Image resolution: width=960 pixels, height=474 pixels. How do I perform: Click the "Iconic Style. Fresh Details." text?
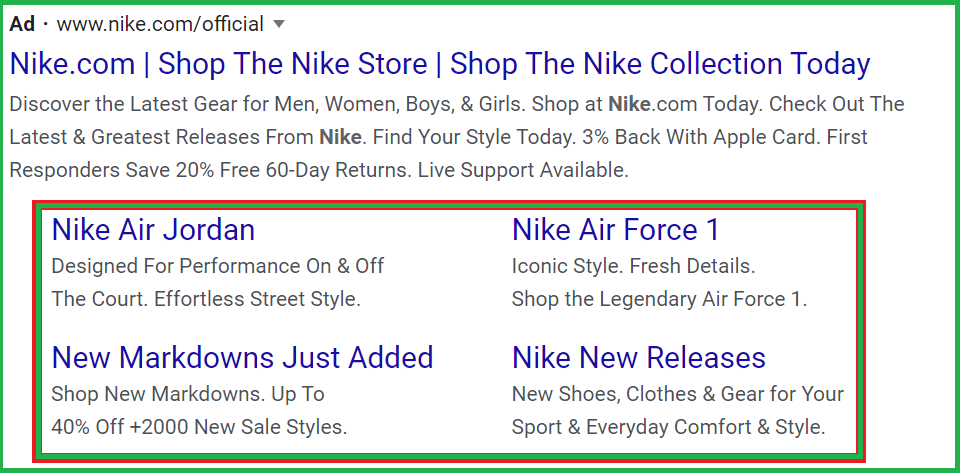[633, 266]
